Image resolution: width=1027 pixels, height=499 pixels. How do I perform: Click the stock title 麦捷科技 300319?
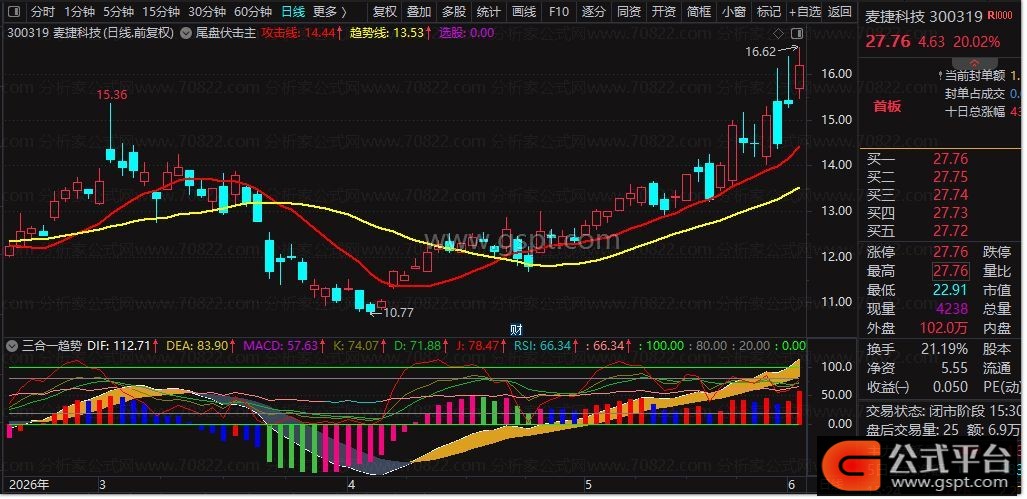(924, 16)
